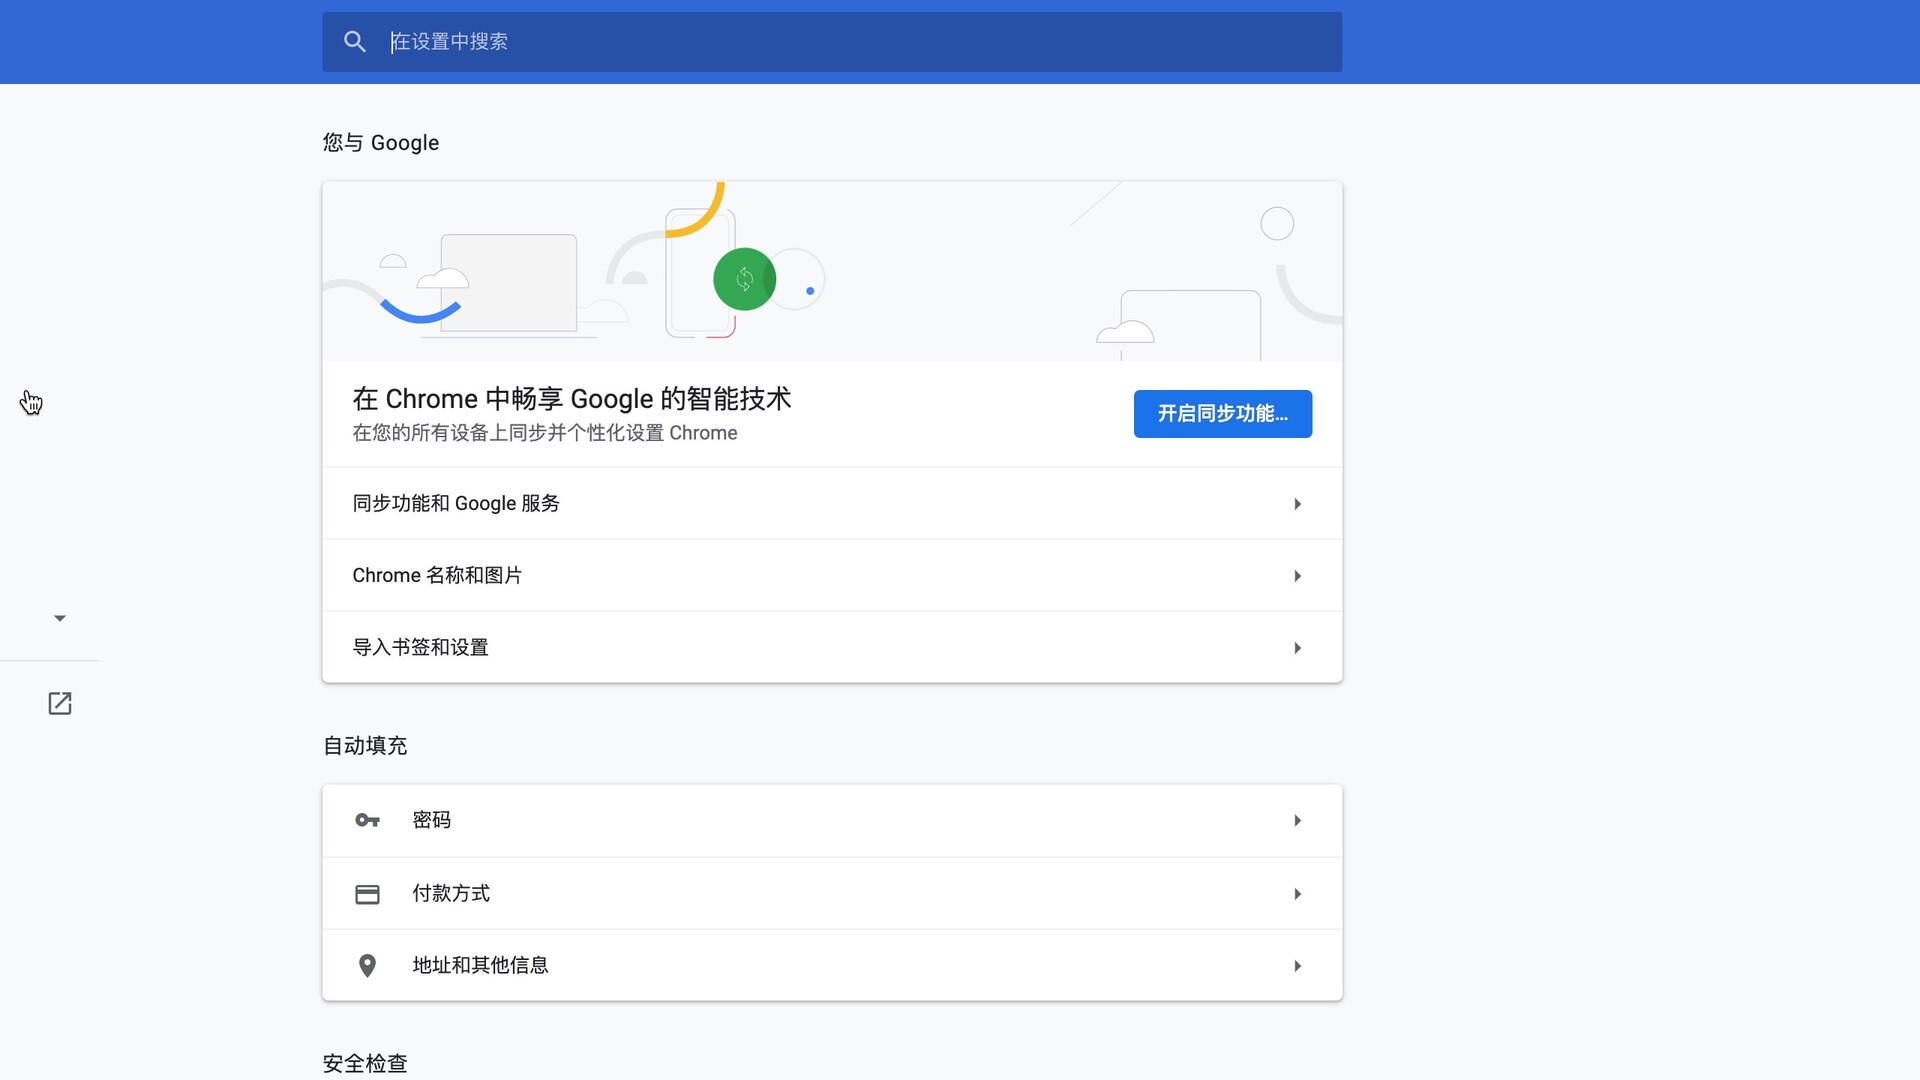Click the location pin icon for 地址和其他信息

(367, 965)
